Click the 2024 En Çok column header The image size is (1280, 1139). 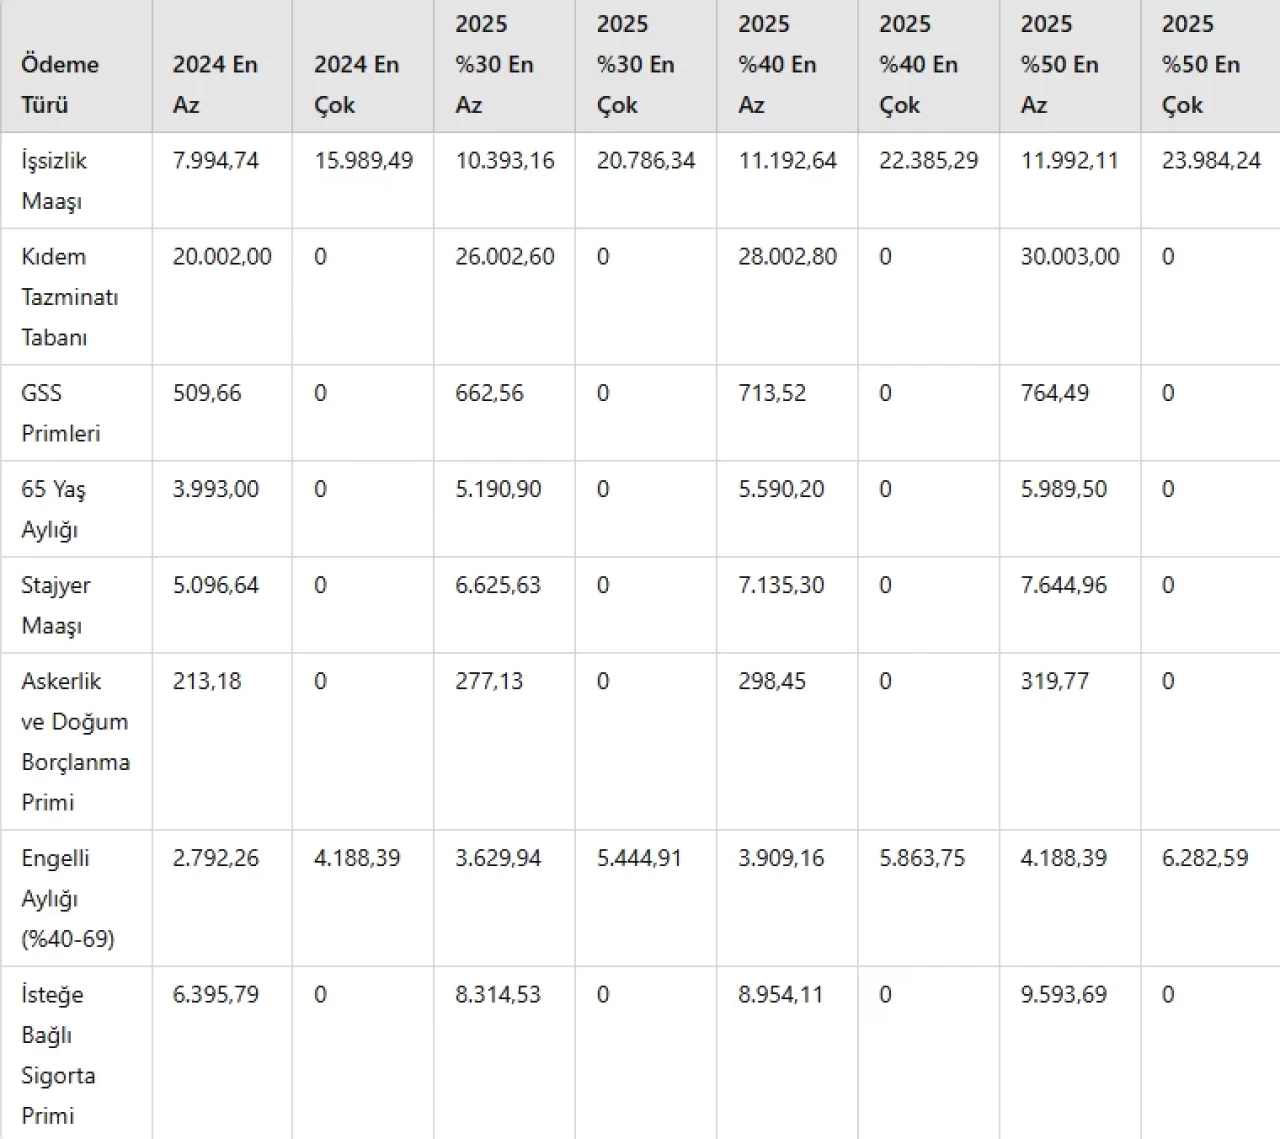coord(356,84)
